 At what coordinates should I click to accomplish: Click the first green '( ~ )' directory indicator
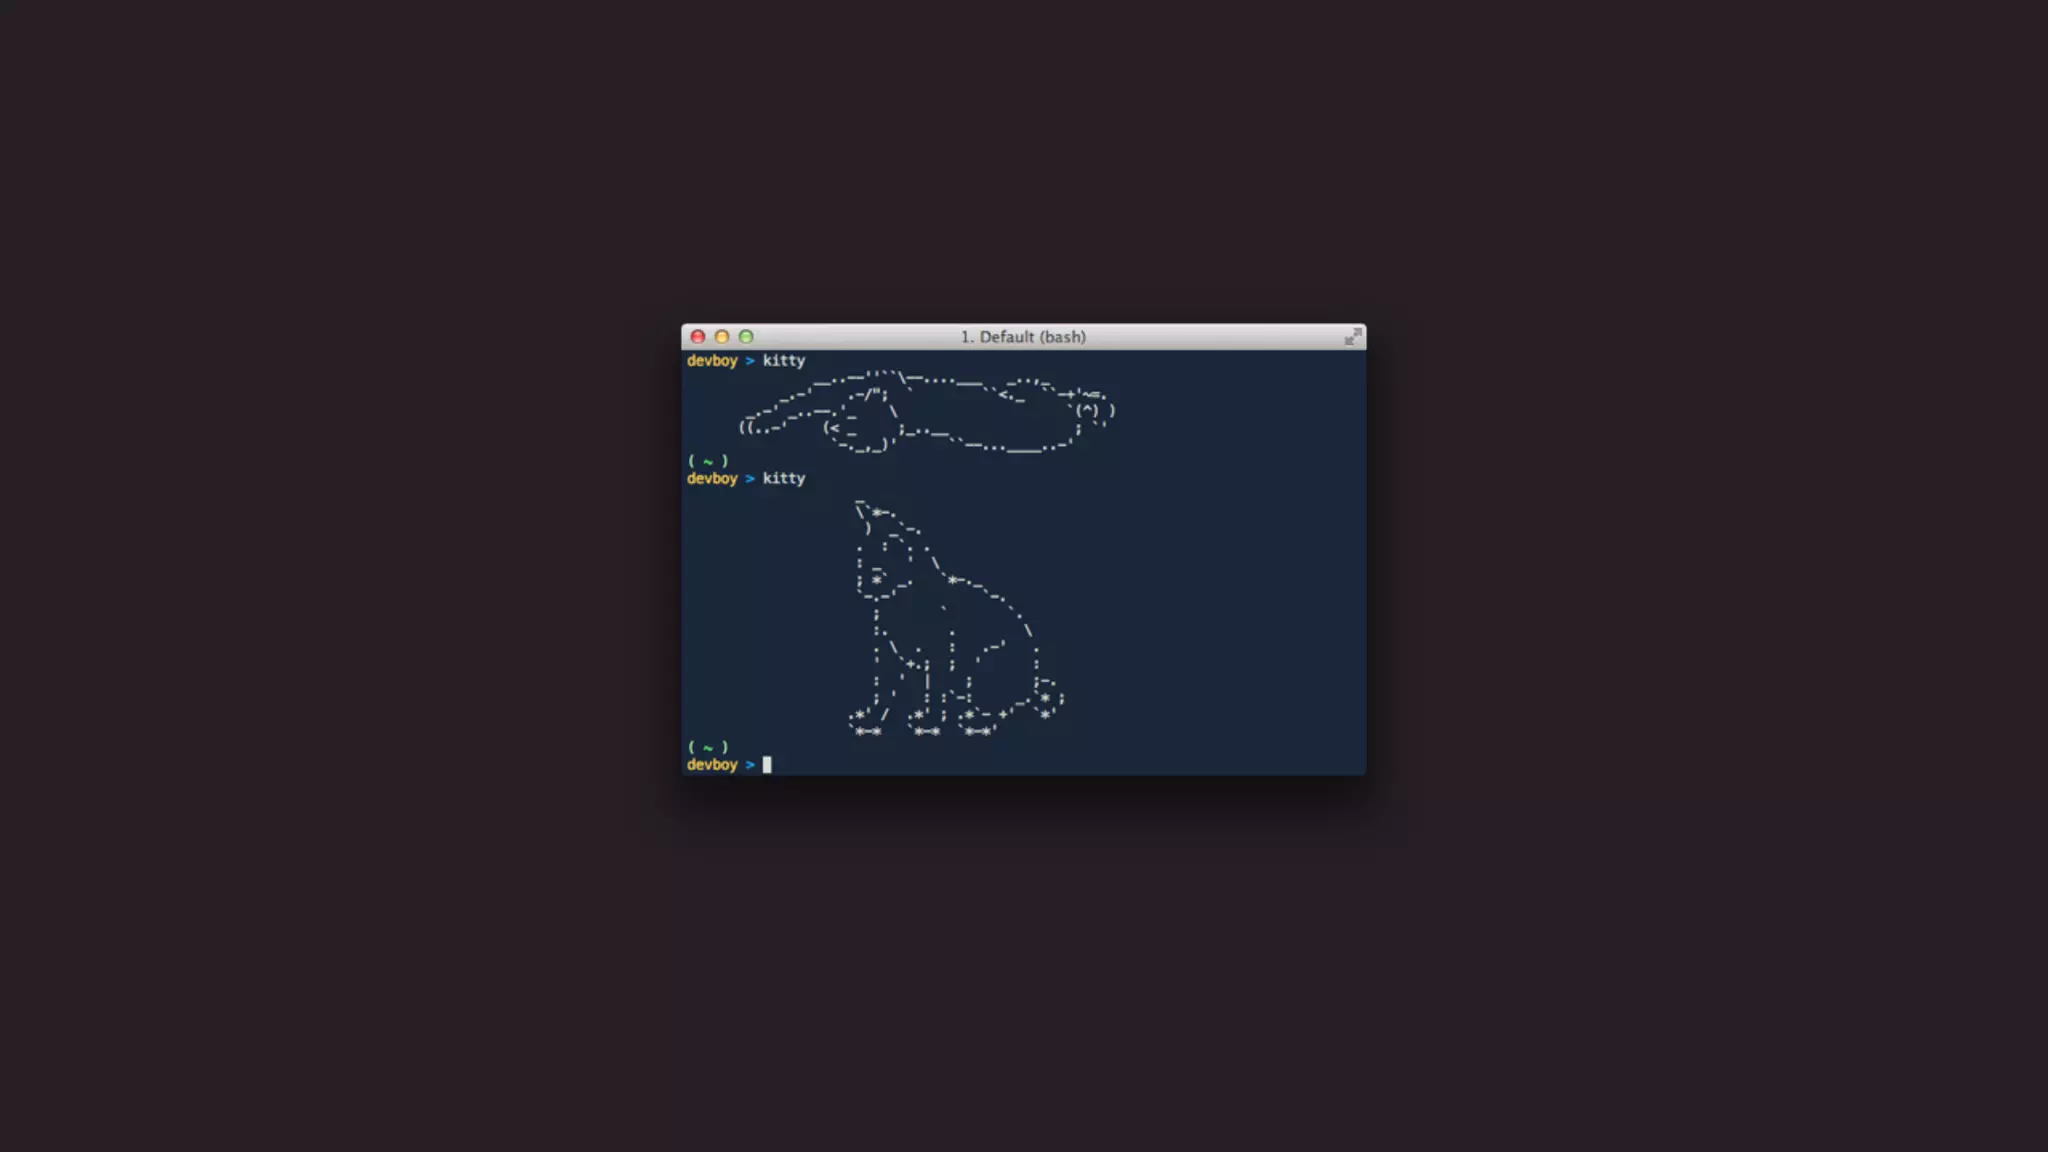tap(708, 461)
